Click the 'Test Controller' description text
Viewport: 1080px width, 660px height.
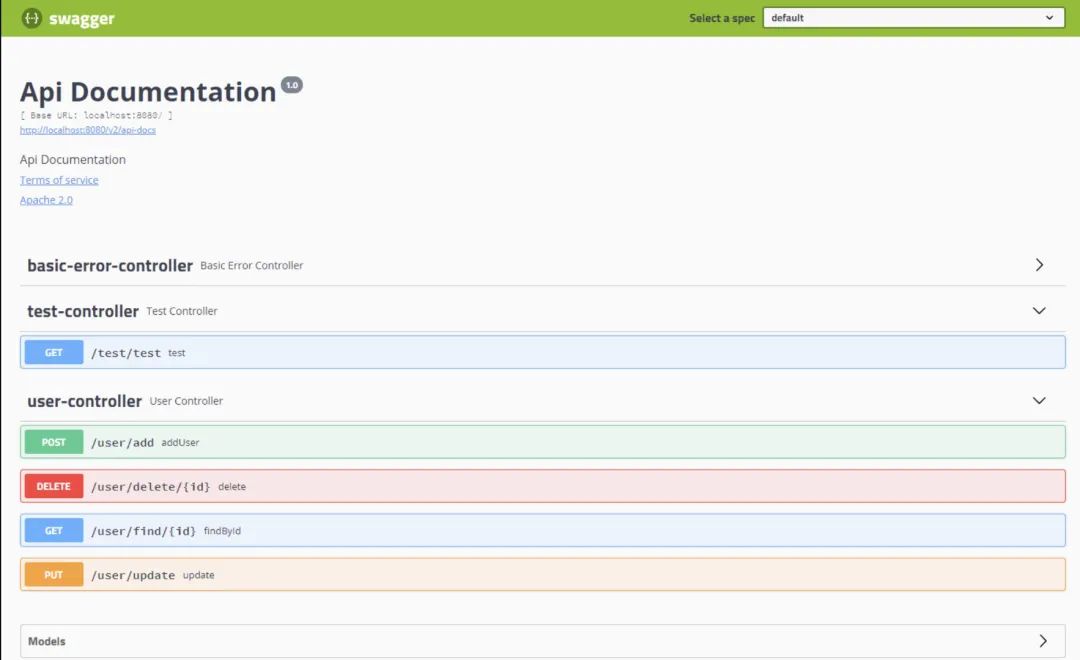182,311
